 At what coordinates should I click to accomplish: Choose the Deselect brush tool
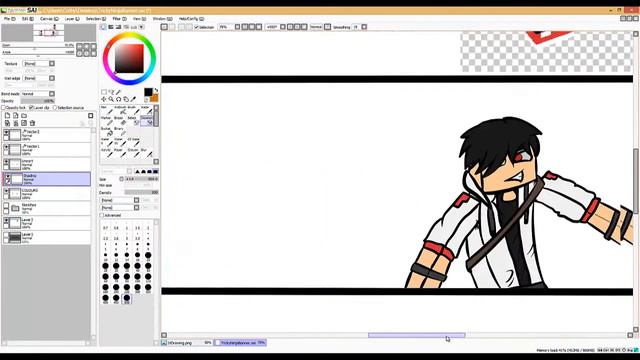146,121
